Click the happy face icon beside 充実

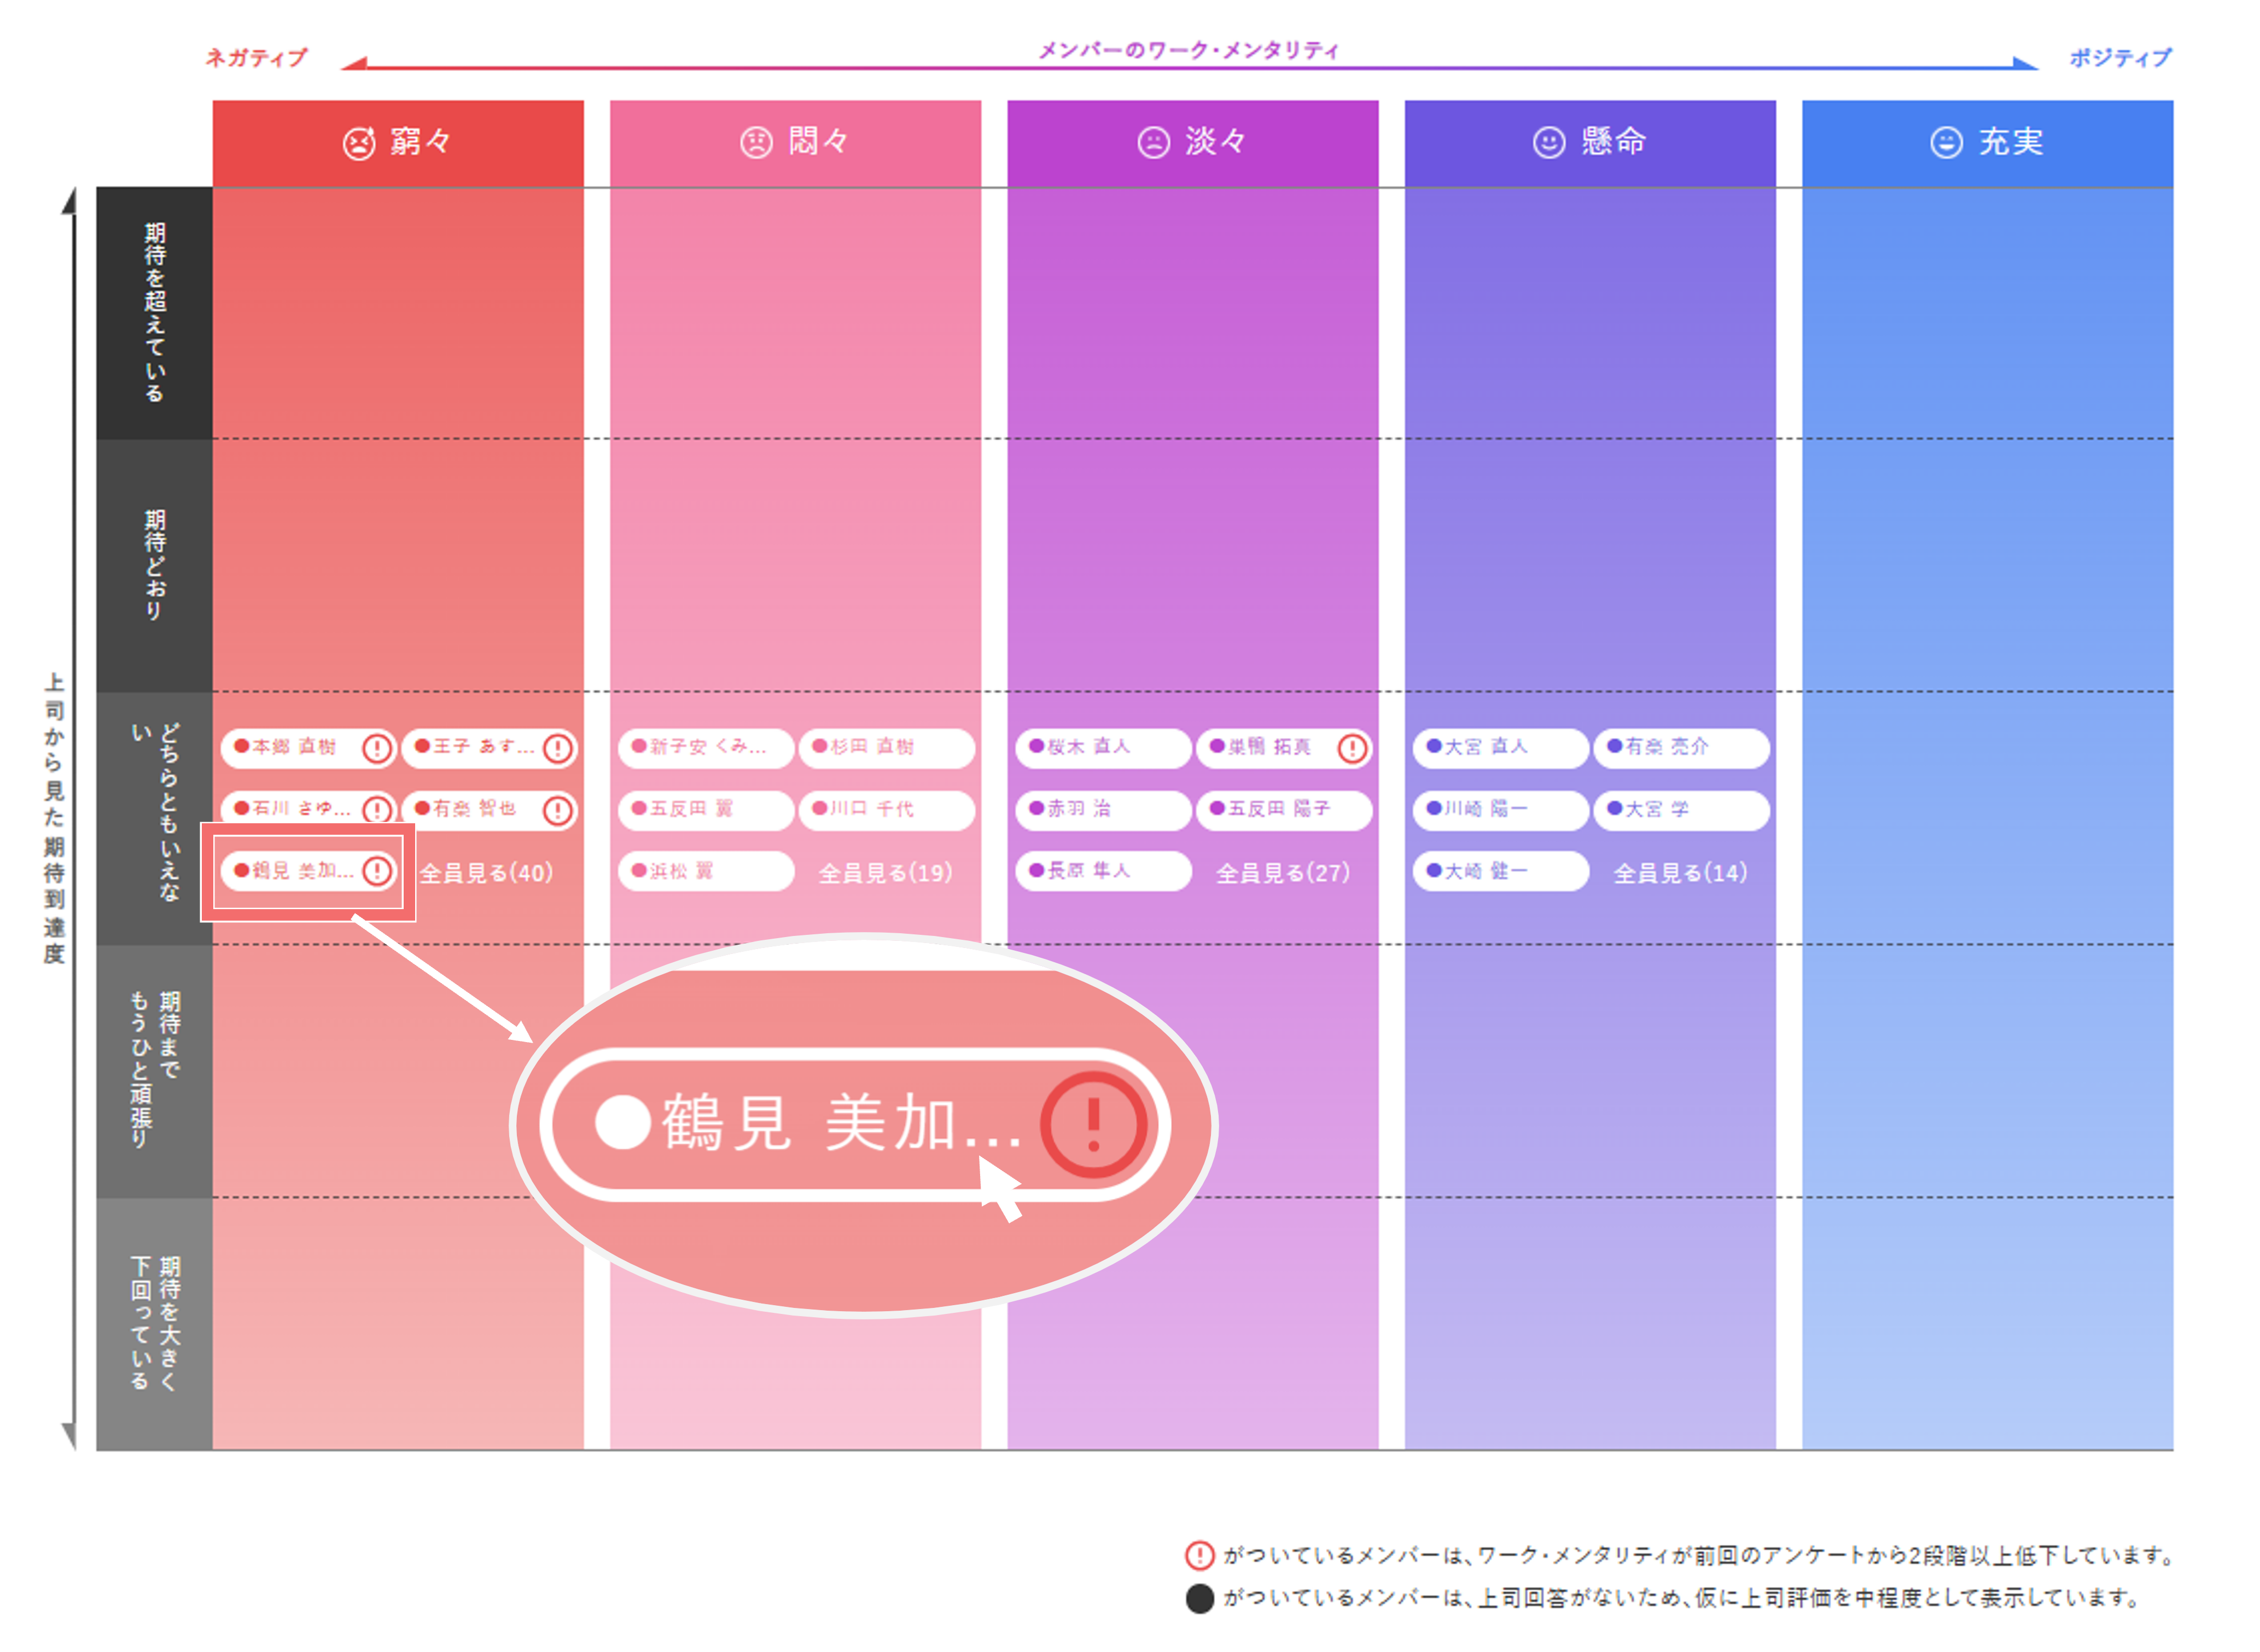tap(1946, 143)
